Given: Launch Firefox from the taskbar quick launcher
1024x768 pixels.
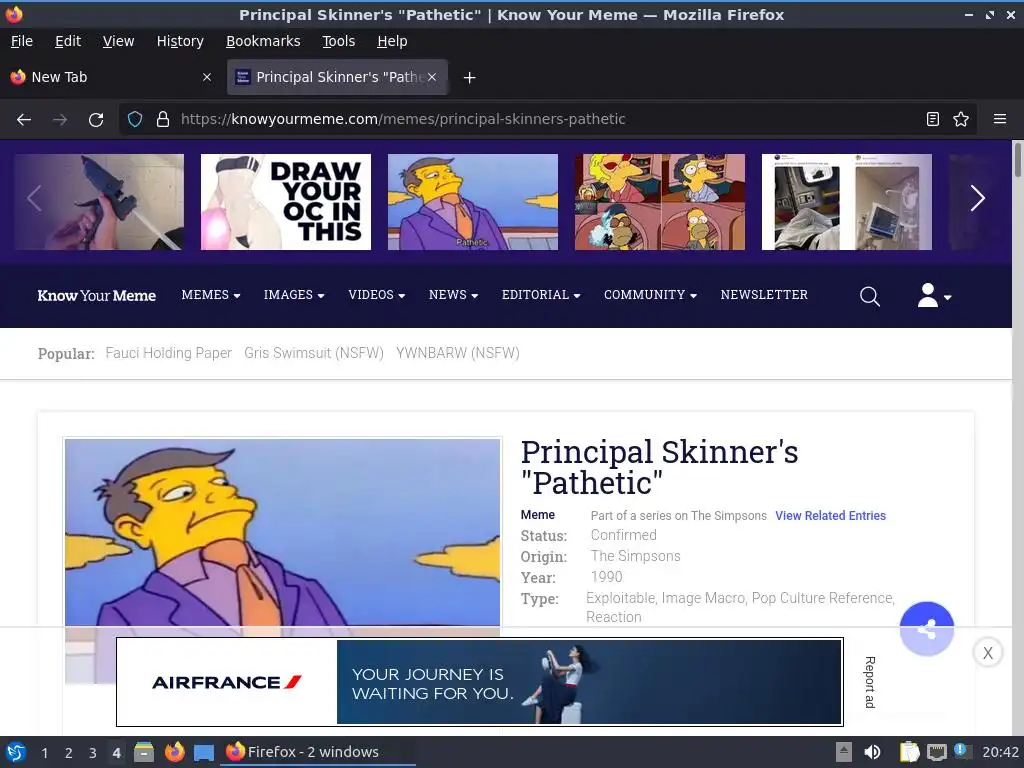Looking at the screenshot, I should coord(174,752).
